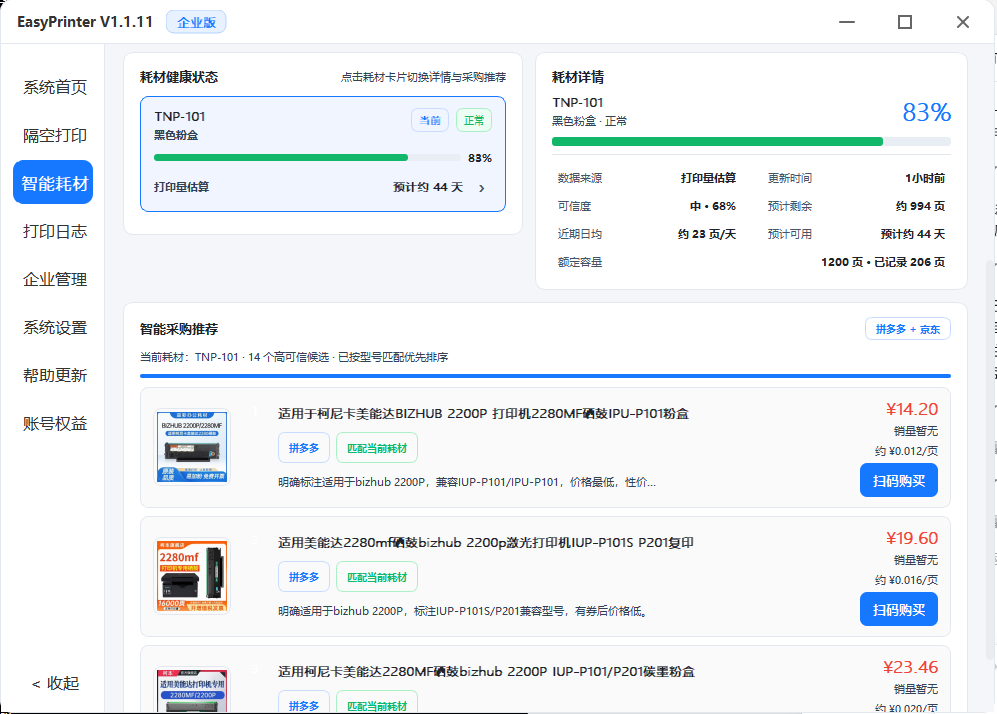Click the 正常 status tag

(x=474, y=120)
